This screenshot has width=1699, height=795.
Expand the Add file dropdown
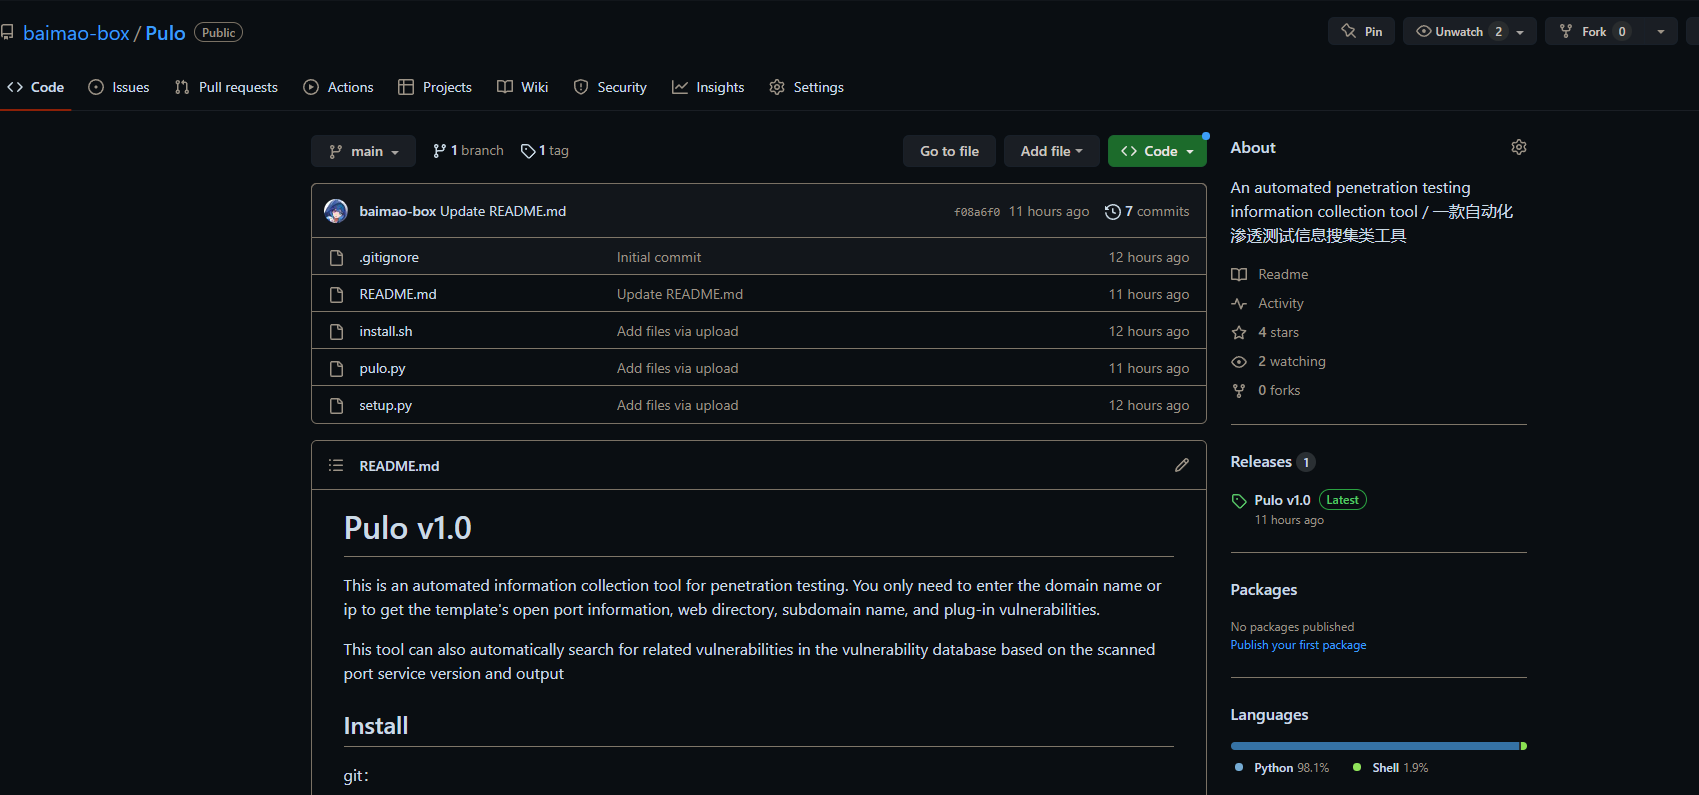click(1051, 151)
